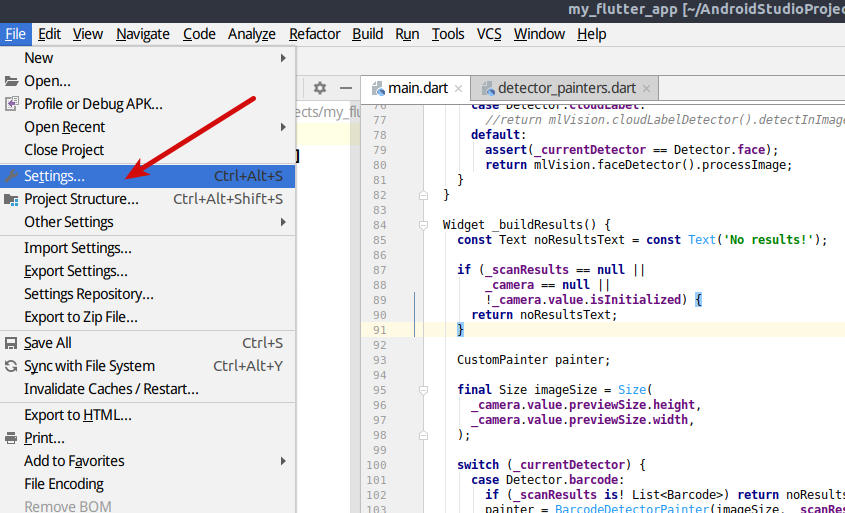Image resolution: width=845 pixels, height=513 pixels.
Task: Click the CustomPainter painter declaration
Action: [534, 360]
